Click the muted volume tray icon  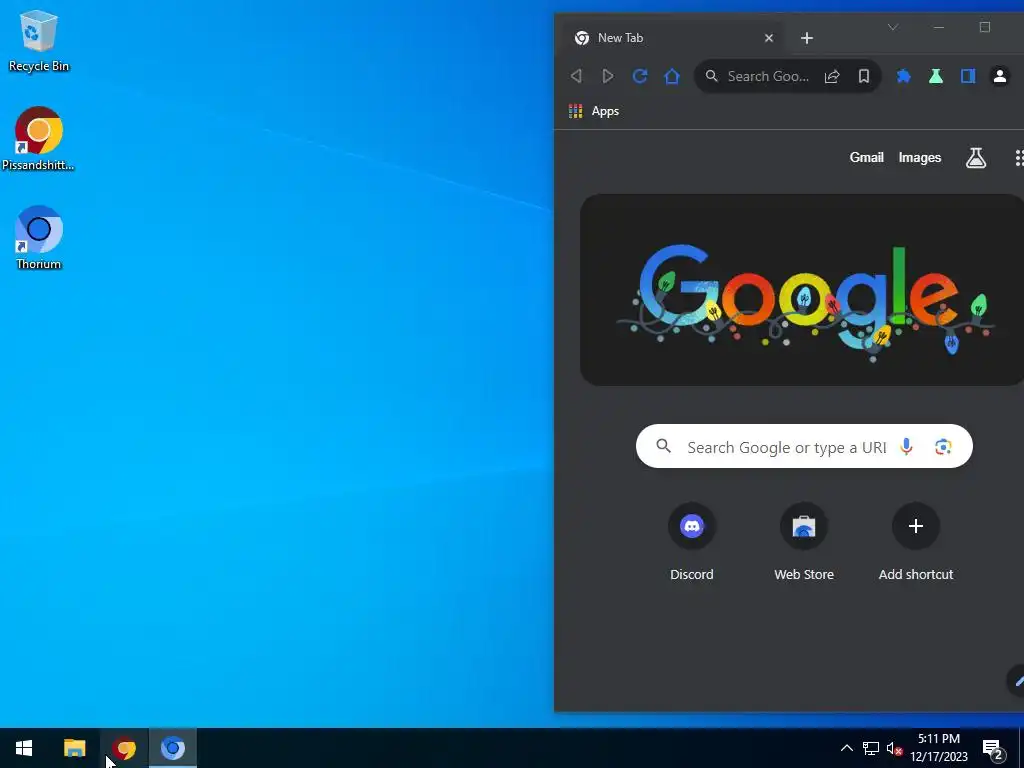[x=894, y=748]
